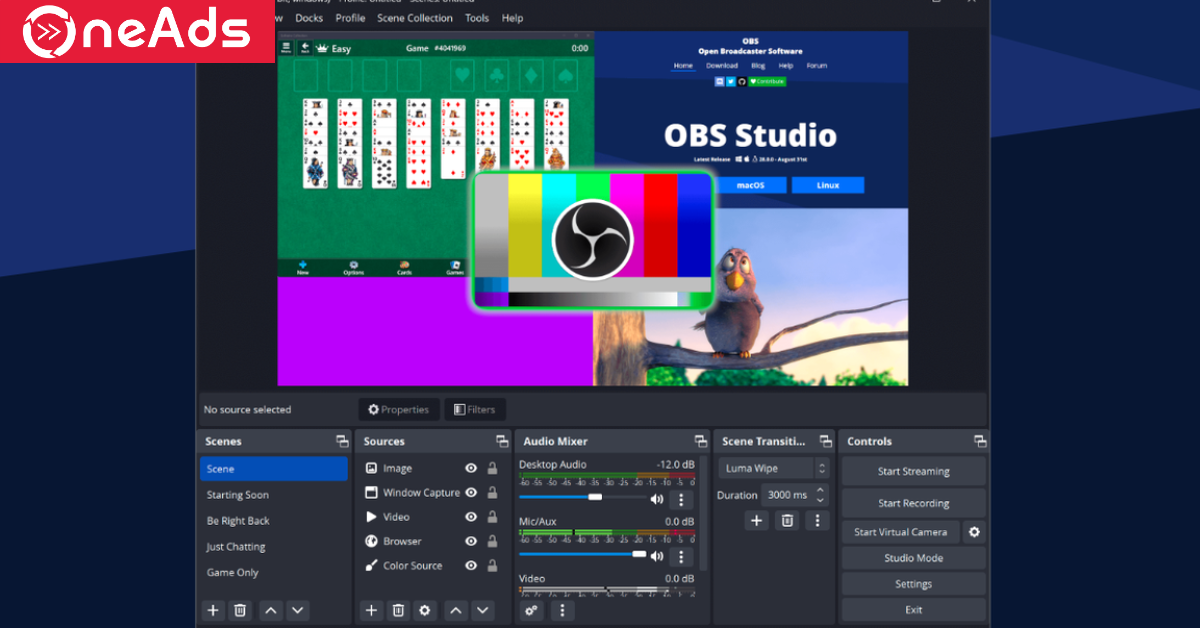Click the Exit button
The height and width of the screenshot is (628, 1200).
tap(914, 610)
